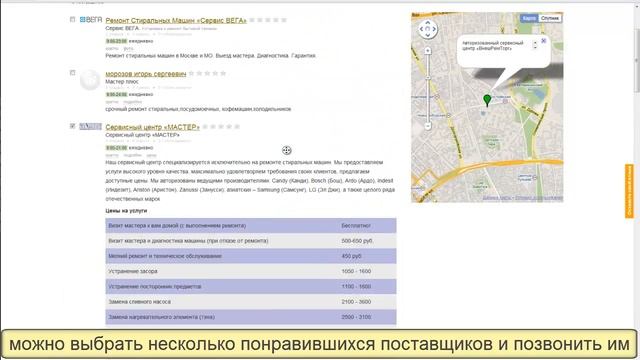The height and width of the screenshot is (360, 640).
Task: Click the map zoom-out minus button
Action: [428, 126]
